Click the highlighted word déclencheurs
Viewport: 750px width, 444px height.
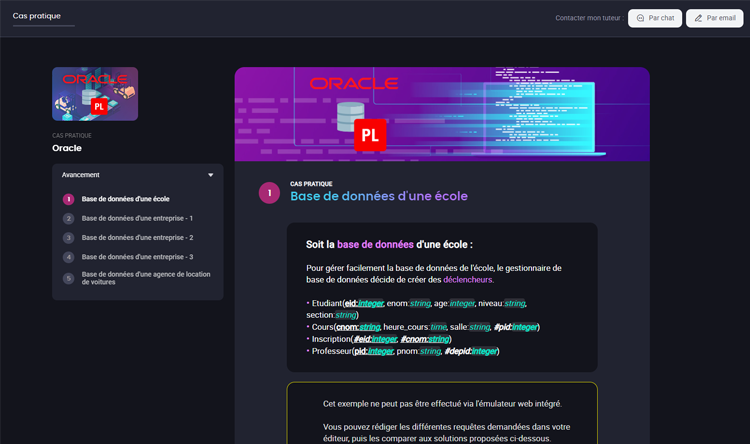click(468, 279)
